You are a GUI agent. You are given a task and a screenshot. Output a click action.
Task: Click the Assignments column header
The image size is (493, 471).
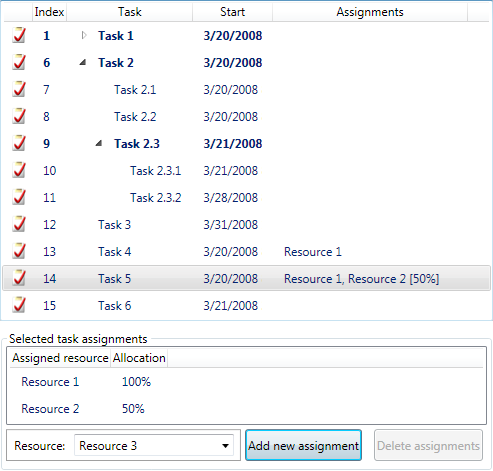point(370,12)
